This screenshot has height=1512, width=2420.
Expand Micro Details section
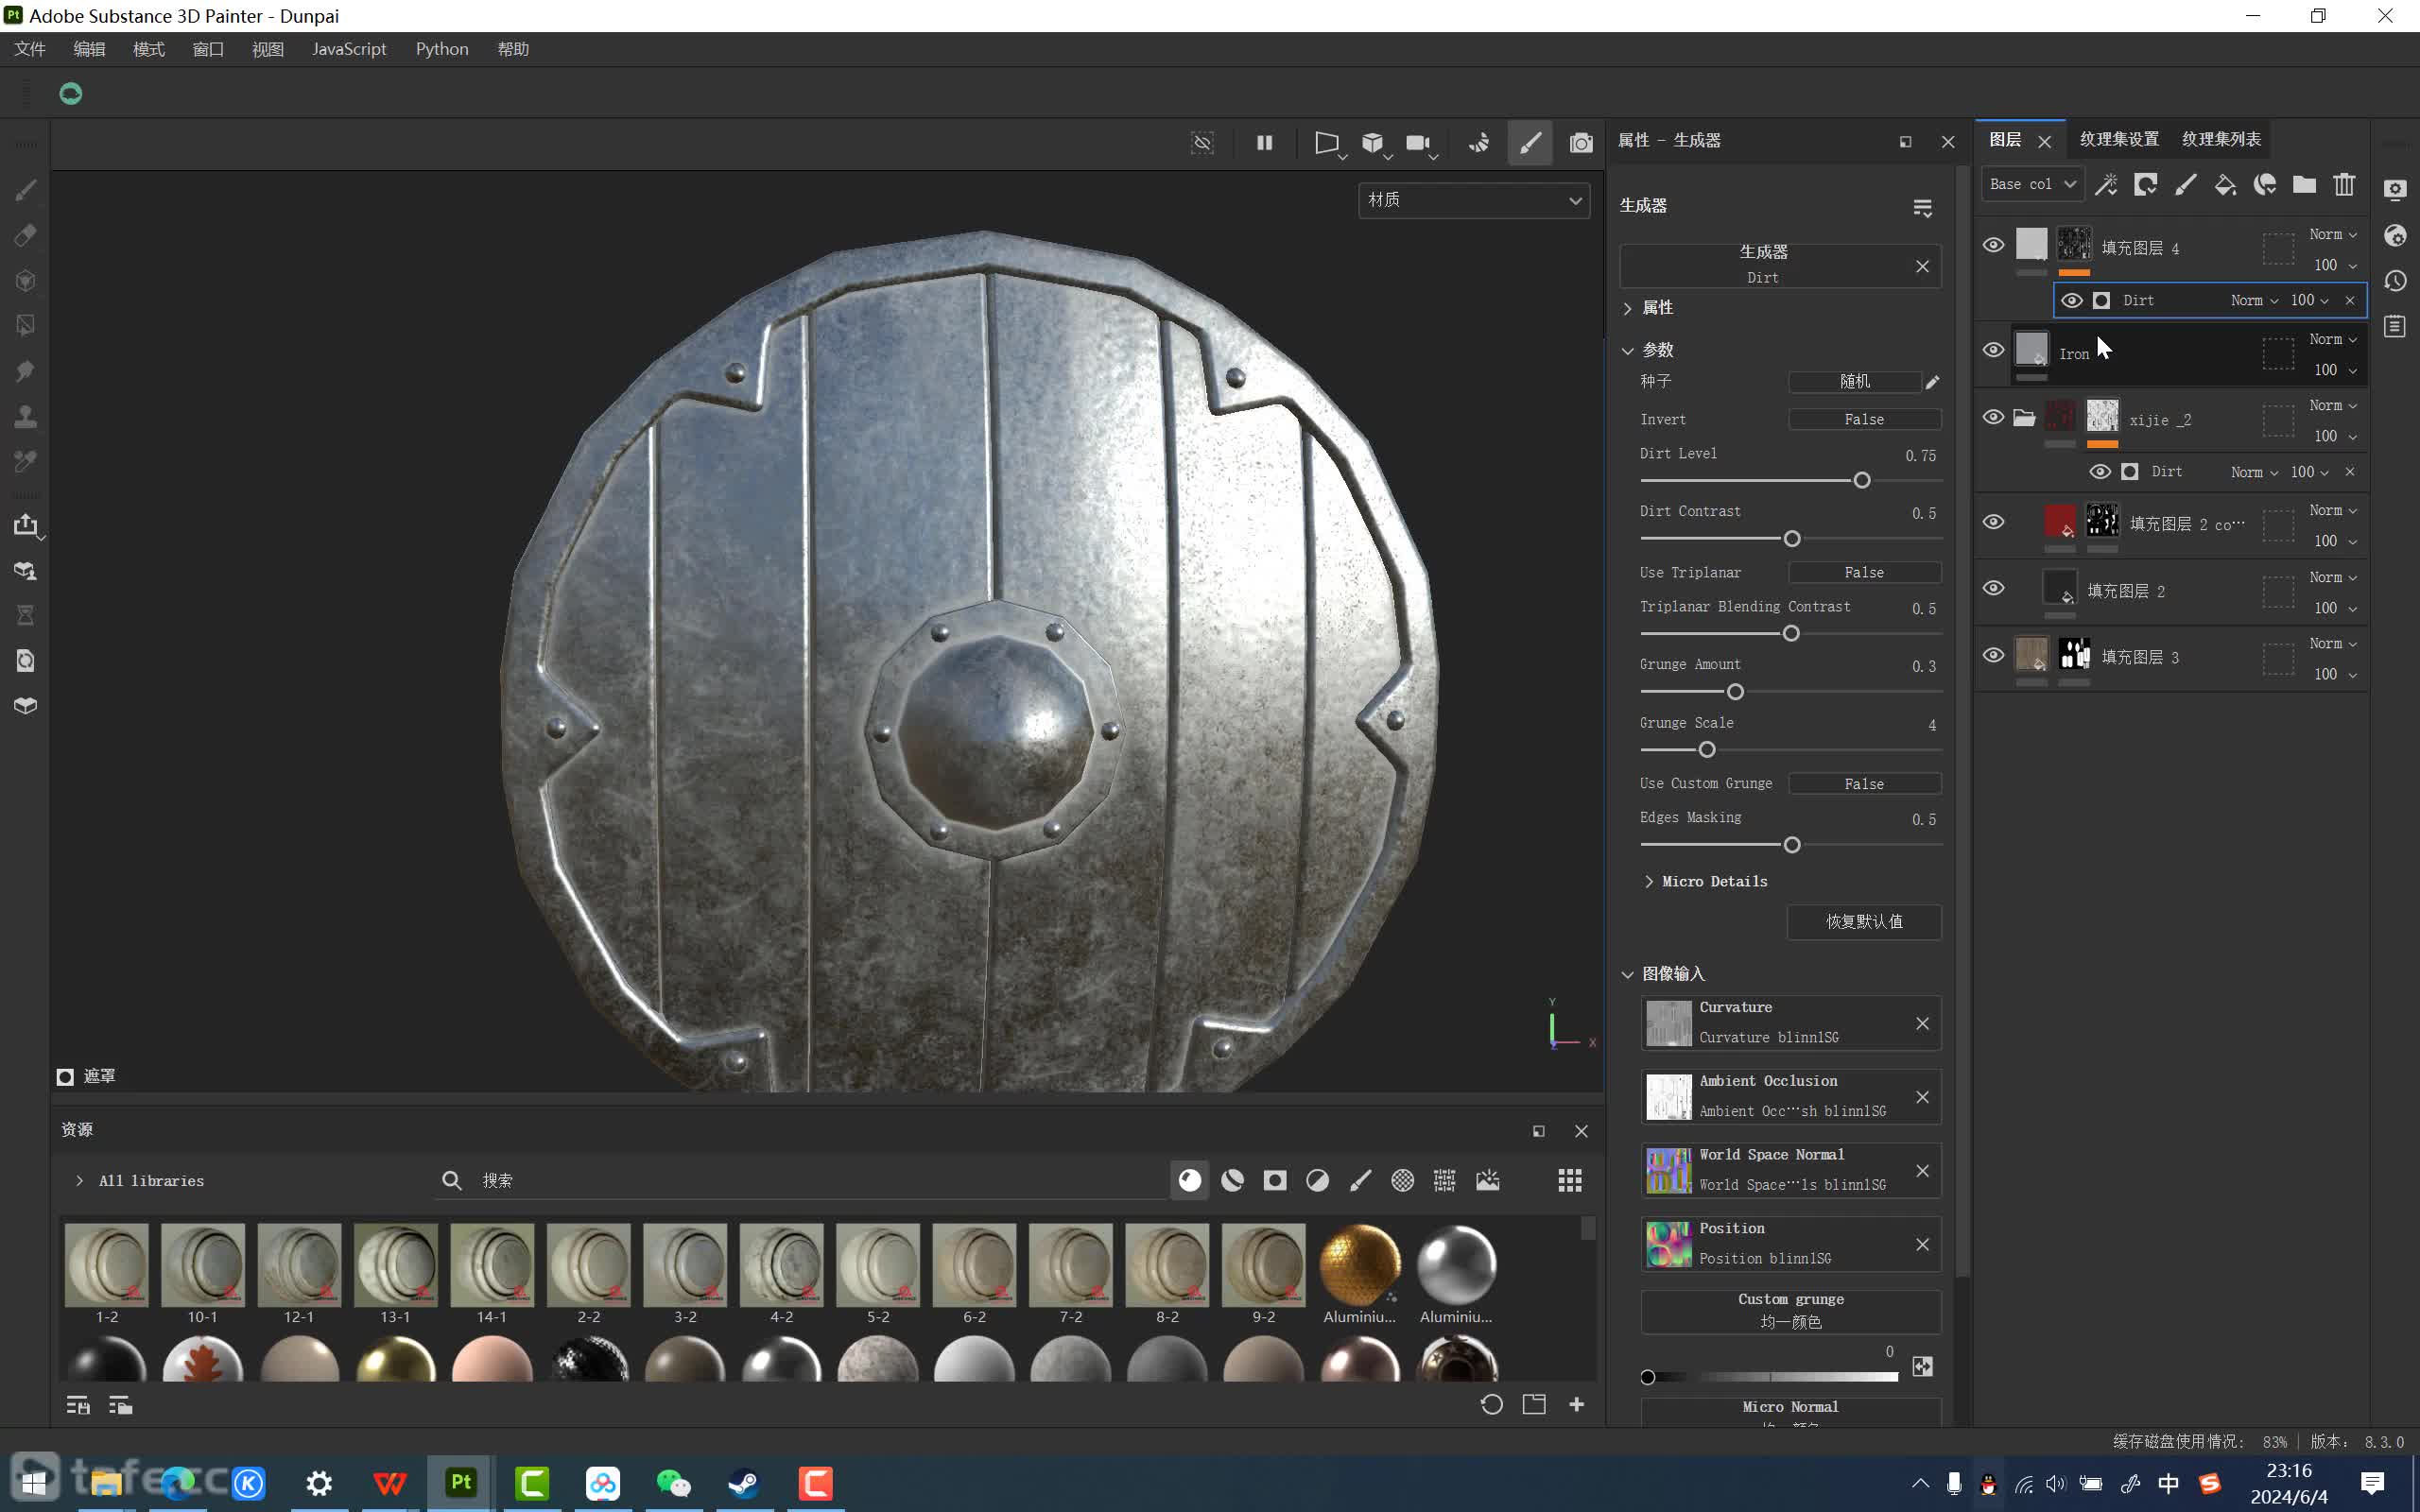click(x=1649, y=881)
